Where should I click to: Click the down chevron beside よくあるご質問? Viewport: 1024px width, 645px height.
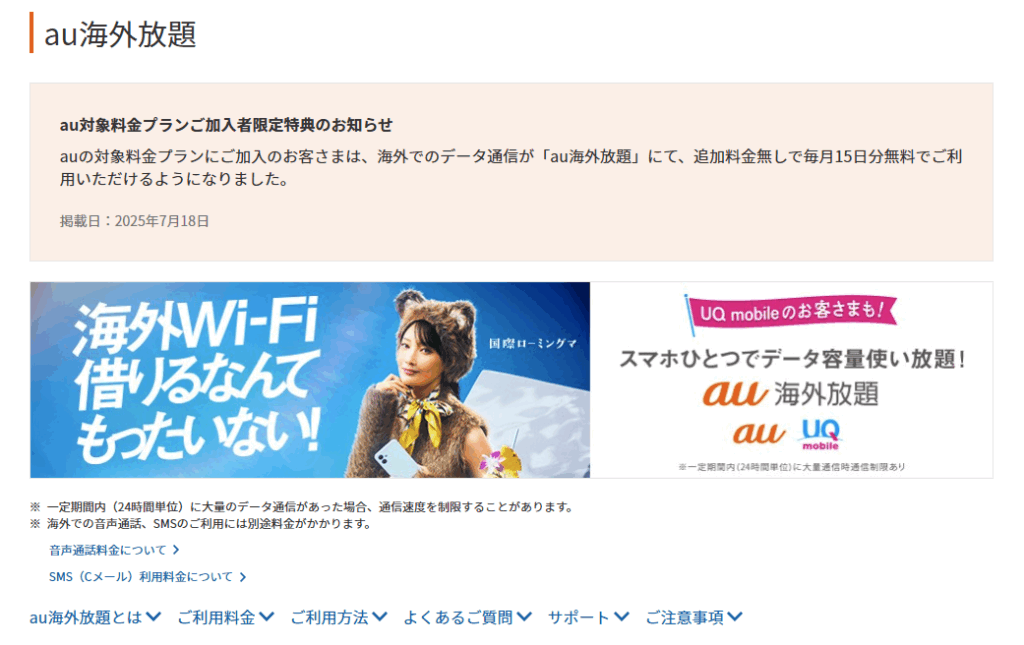point(524,616)
